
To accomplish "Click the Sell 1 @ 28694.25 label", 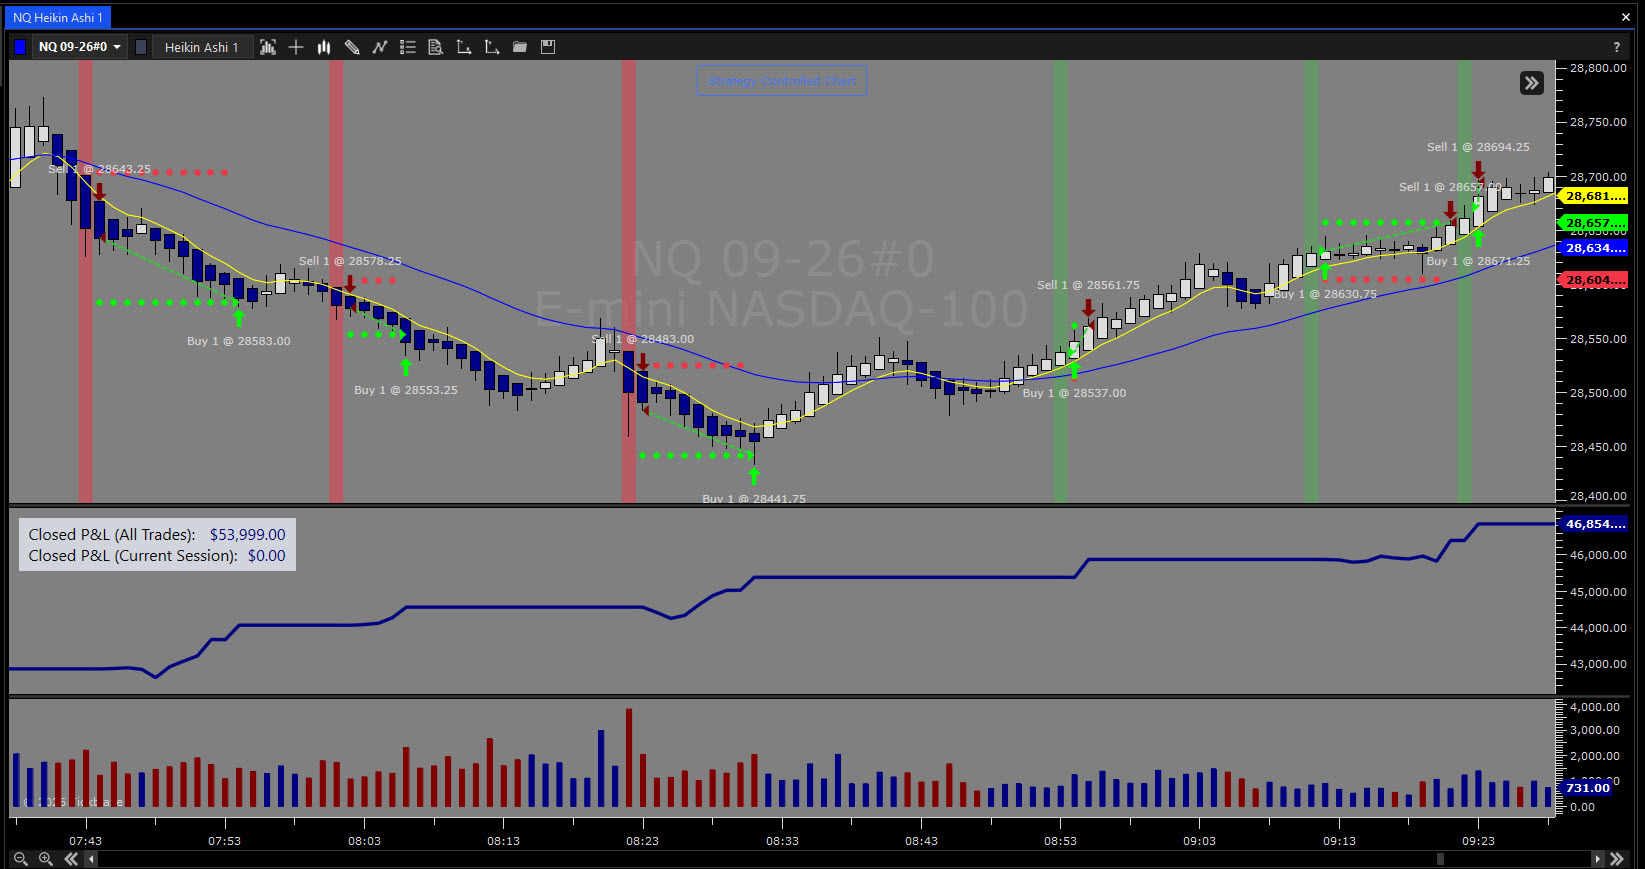I will [x=1478, y=147].
